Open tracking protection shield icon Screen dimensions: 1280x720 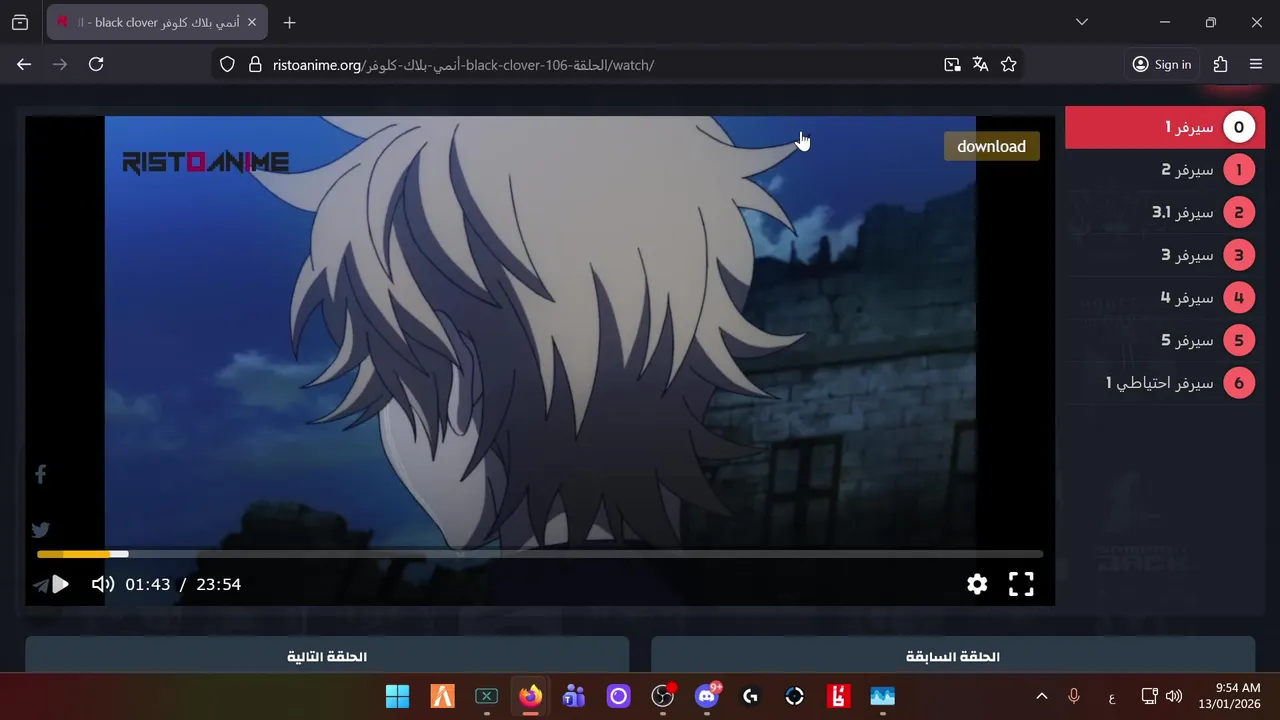point(227,65)
